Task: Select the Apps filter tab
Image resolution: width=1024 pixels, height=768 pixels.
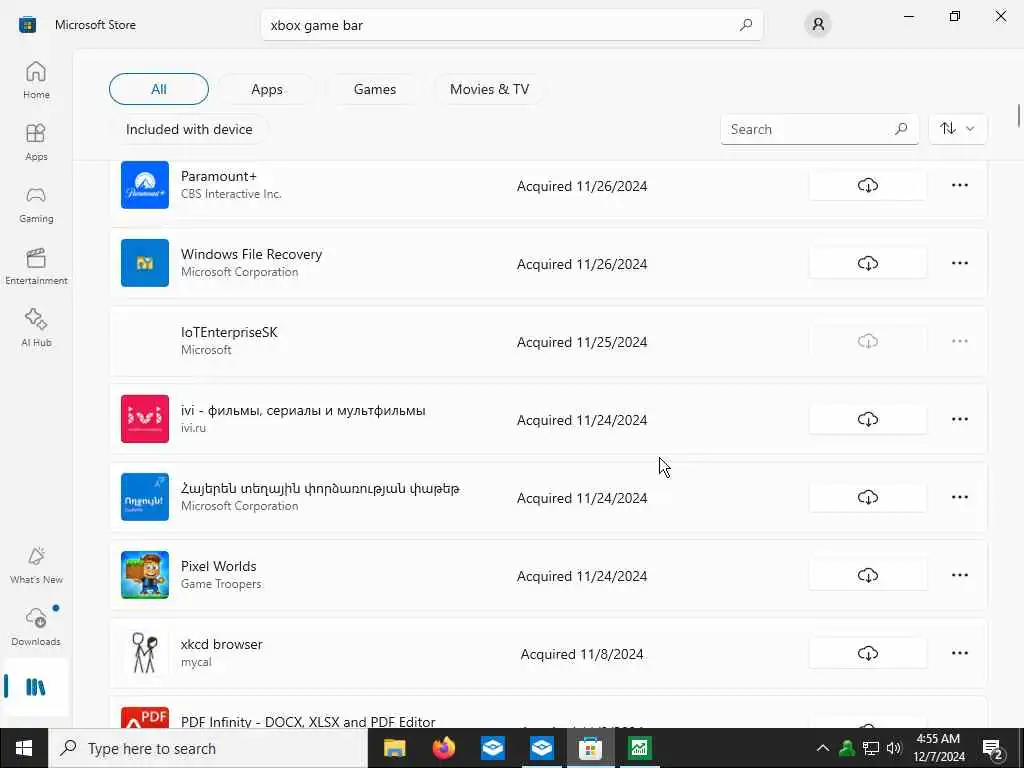Action: [267, 89]
